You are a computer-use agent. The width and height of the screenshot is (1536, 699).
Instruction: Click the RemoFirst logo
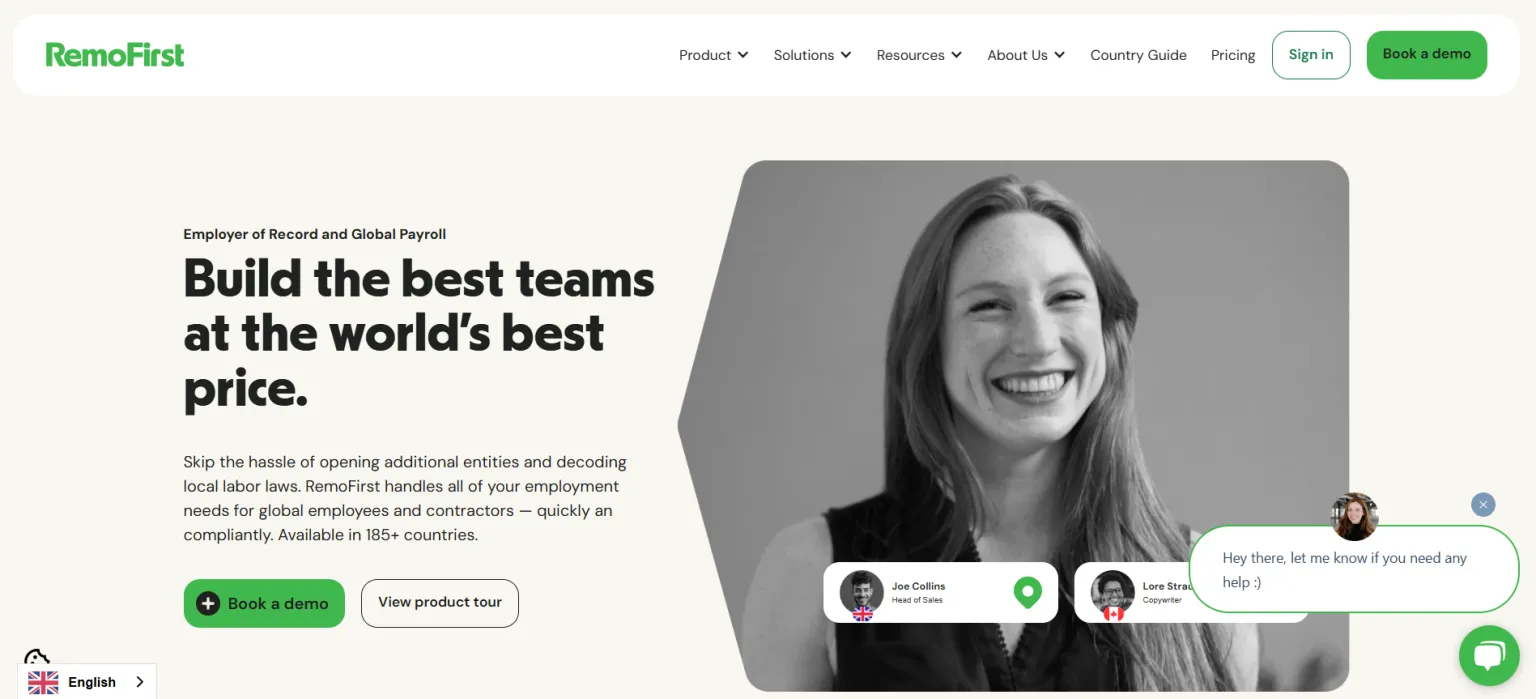(x=115, y=55)
